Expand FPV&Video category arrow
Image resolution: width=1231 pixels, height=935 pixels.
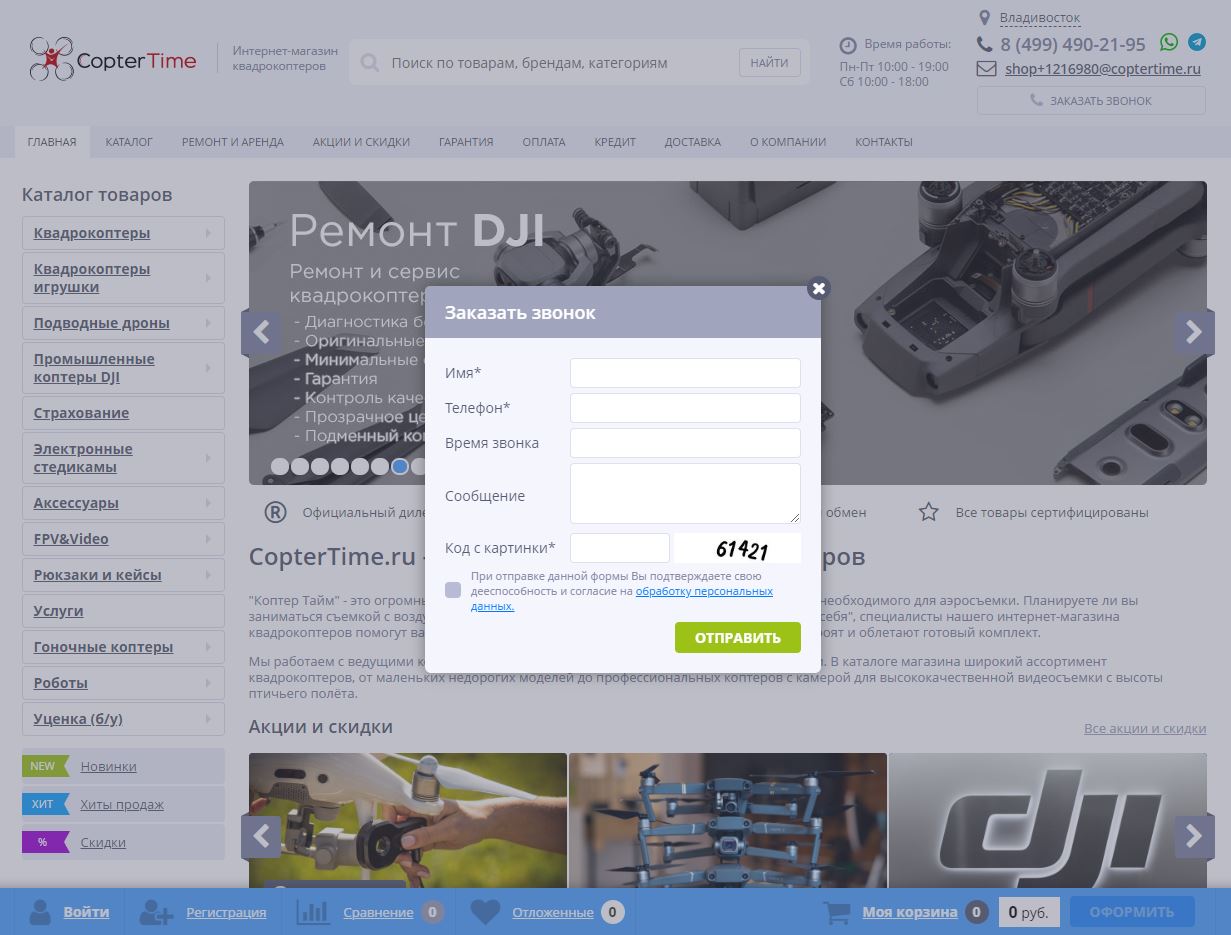tap(208, 539)
